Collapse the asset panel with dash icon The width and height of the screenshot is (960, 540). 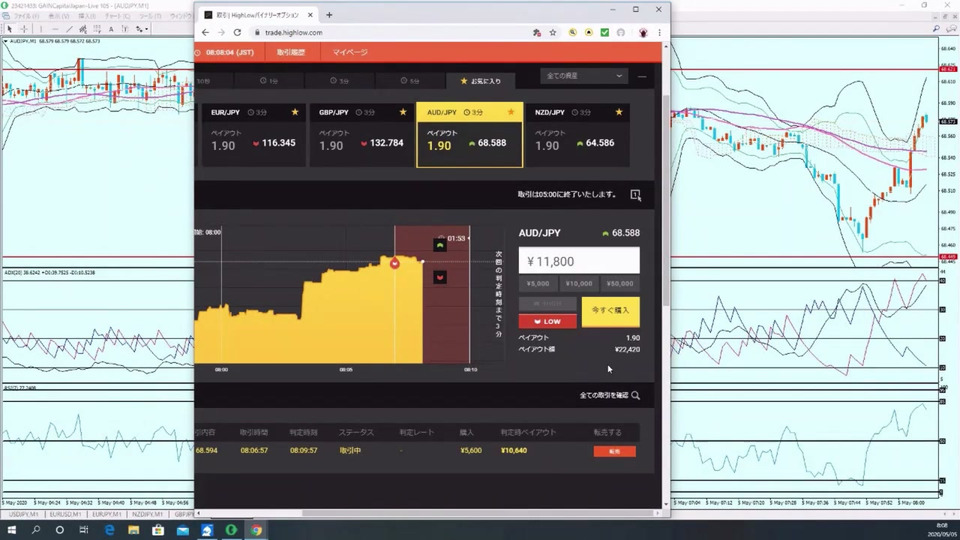tap(642, 77)
